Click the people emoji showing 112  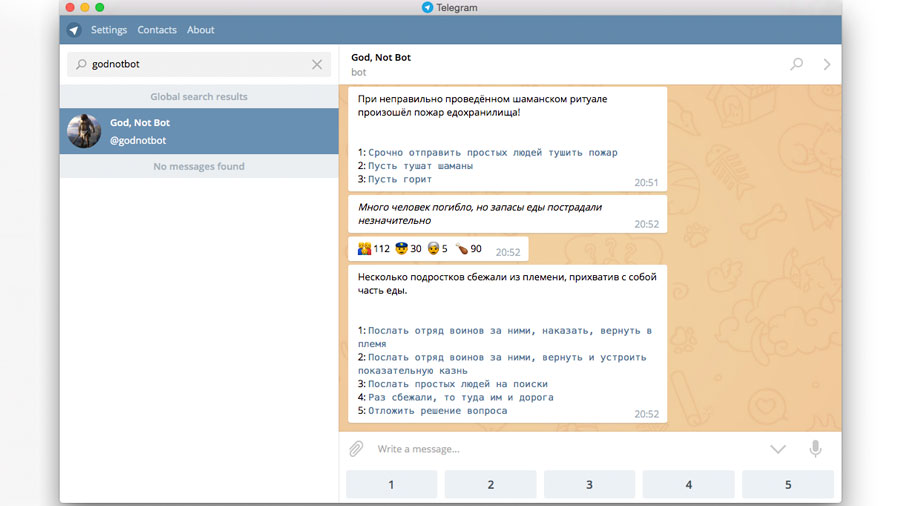point(364,248)
